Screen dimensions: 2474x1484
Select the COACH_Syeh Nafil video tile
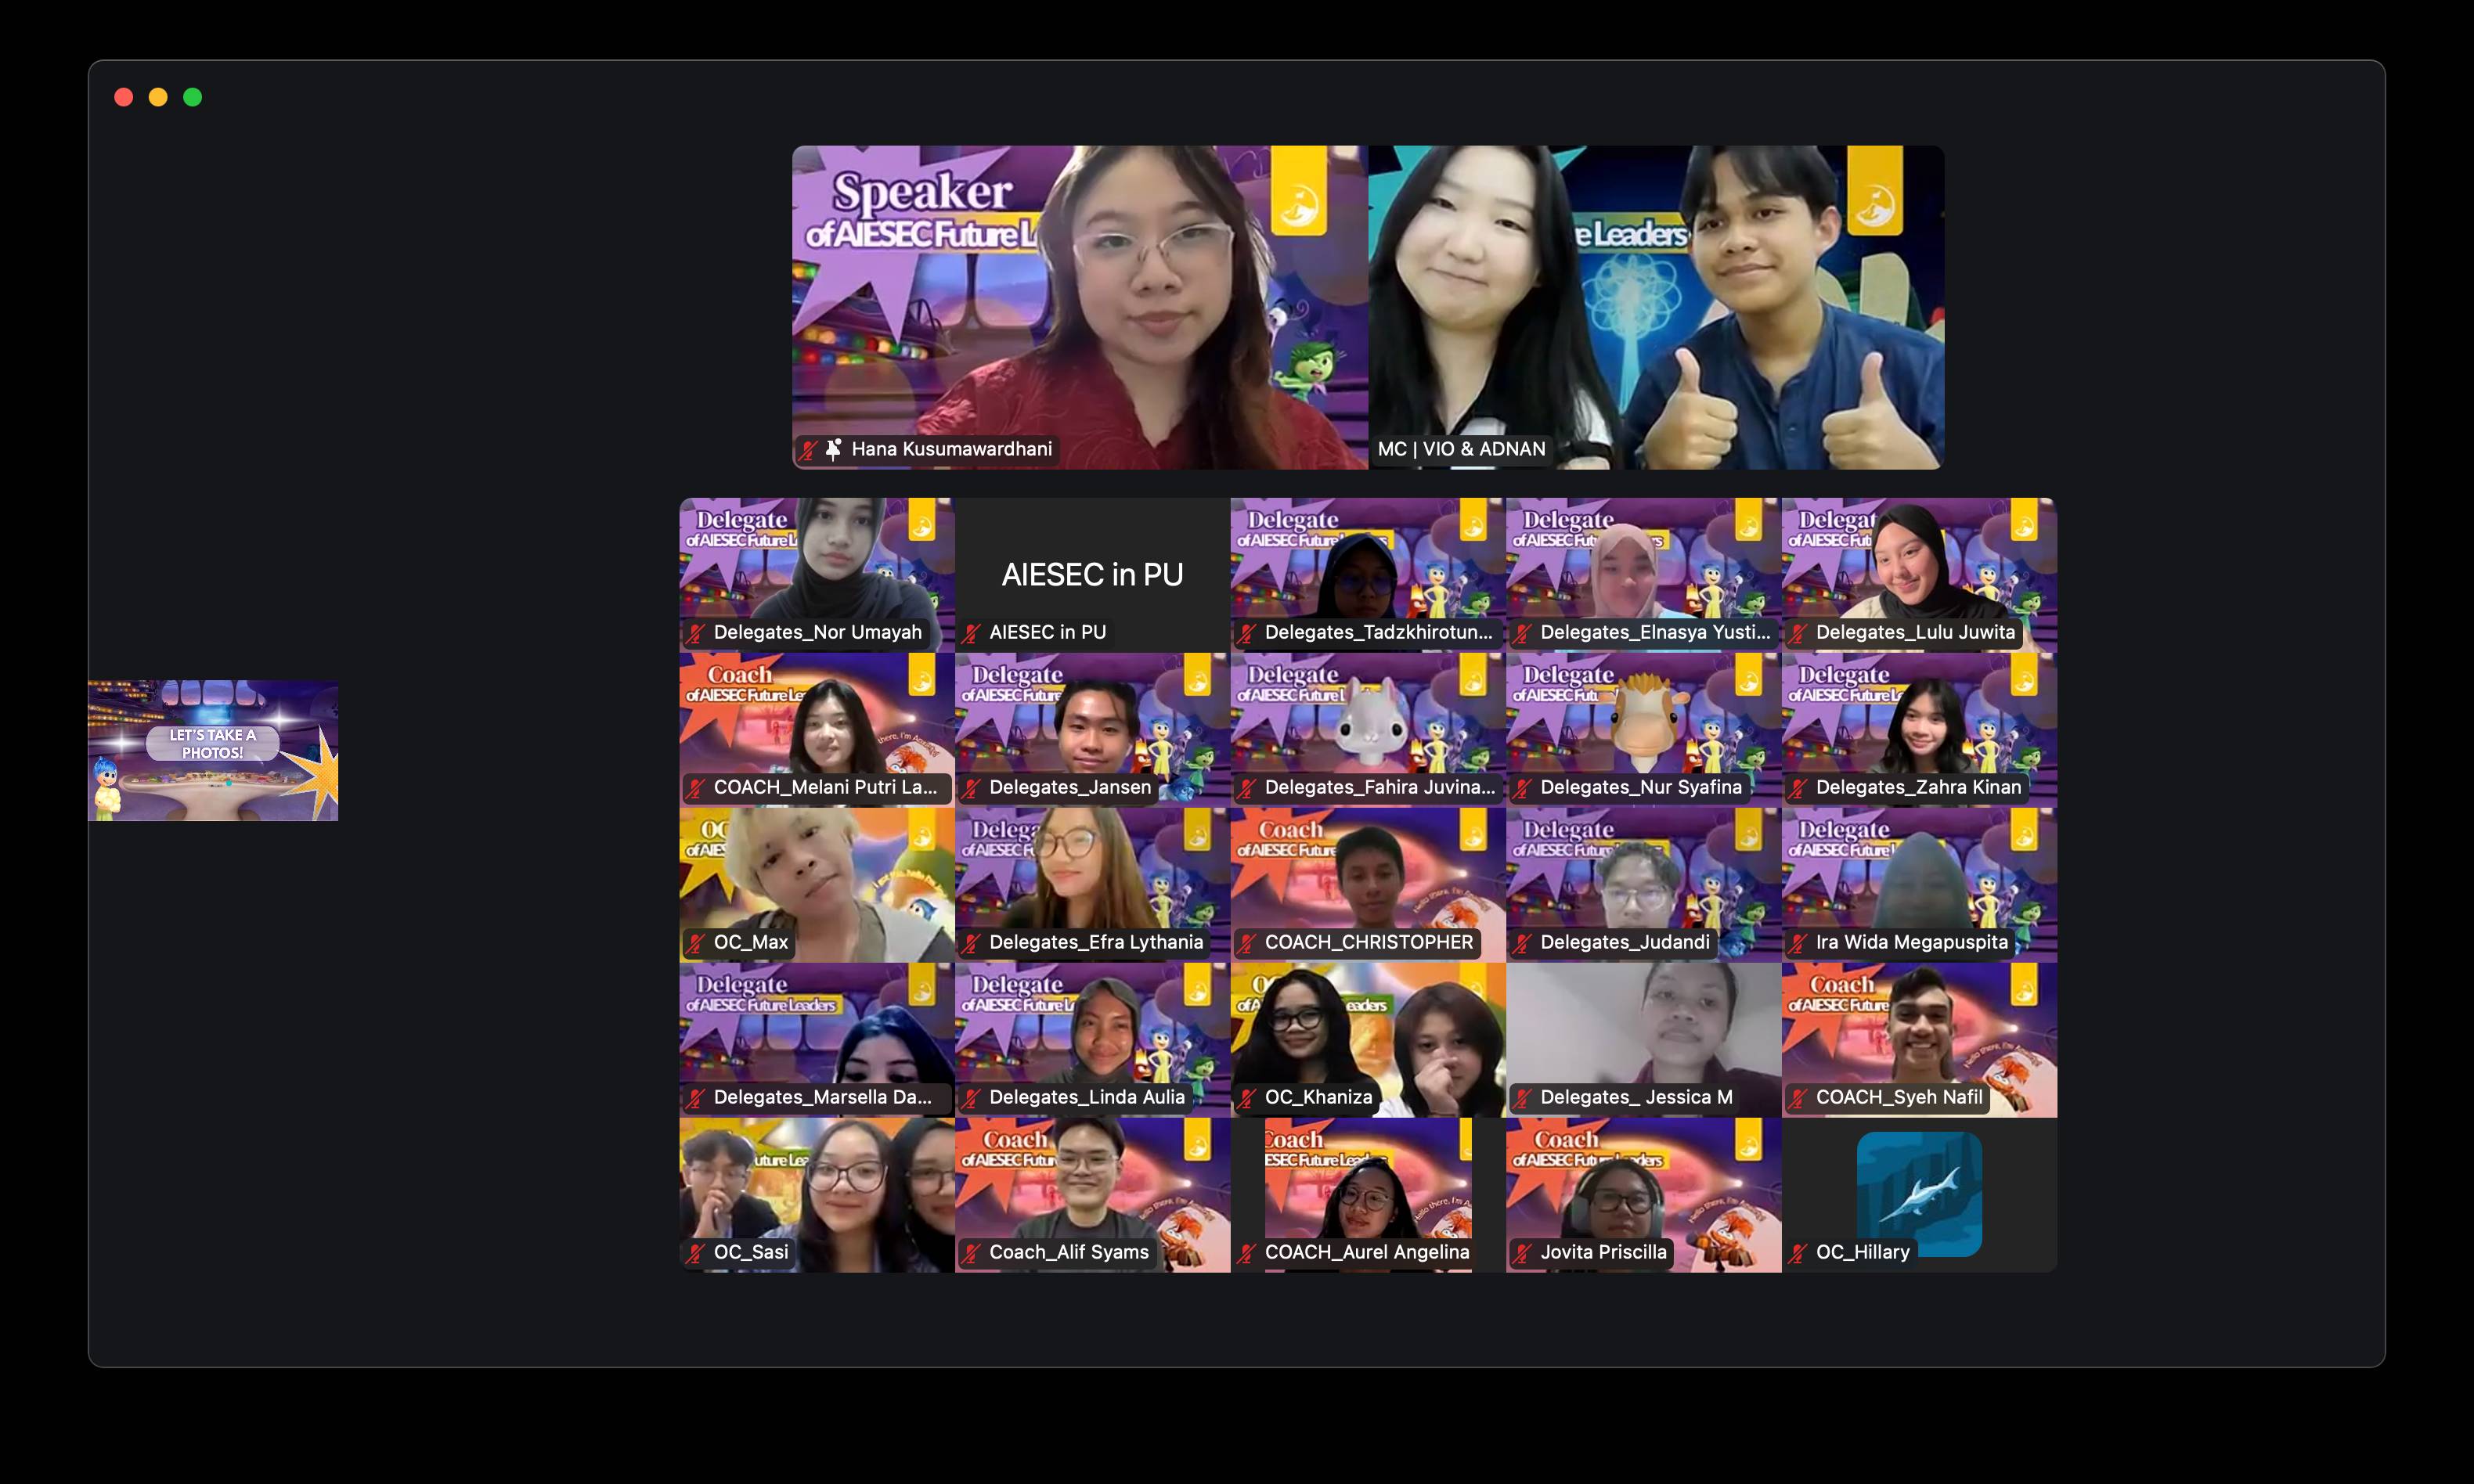(1919, 1040)
